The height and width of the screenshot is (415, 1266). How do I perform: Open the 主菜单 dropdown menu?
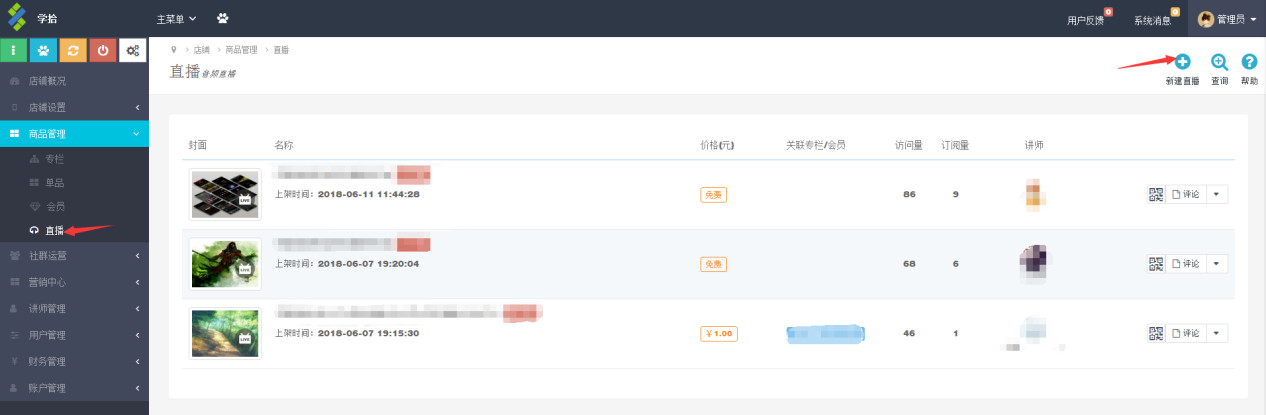click(176, 18)
